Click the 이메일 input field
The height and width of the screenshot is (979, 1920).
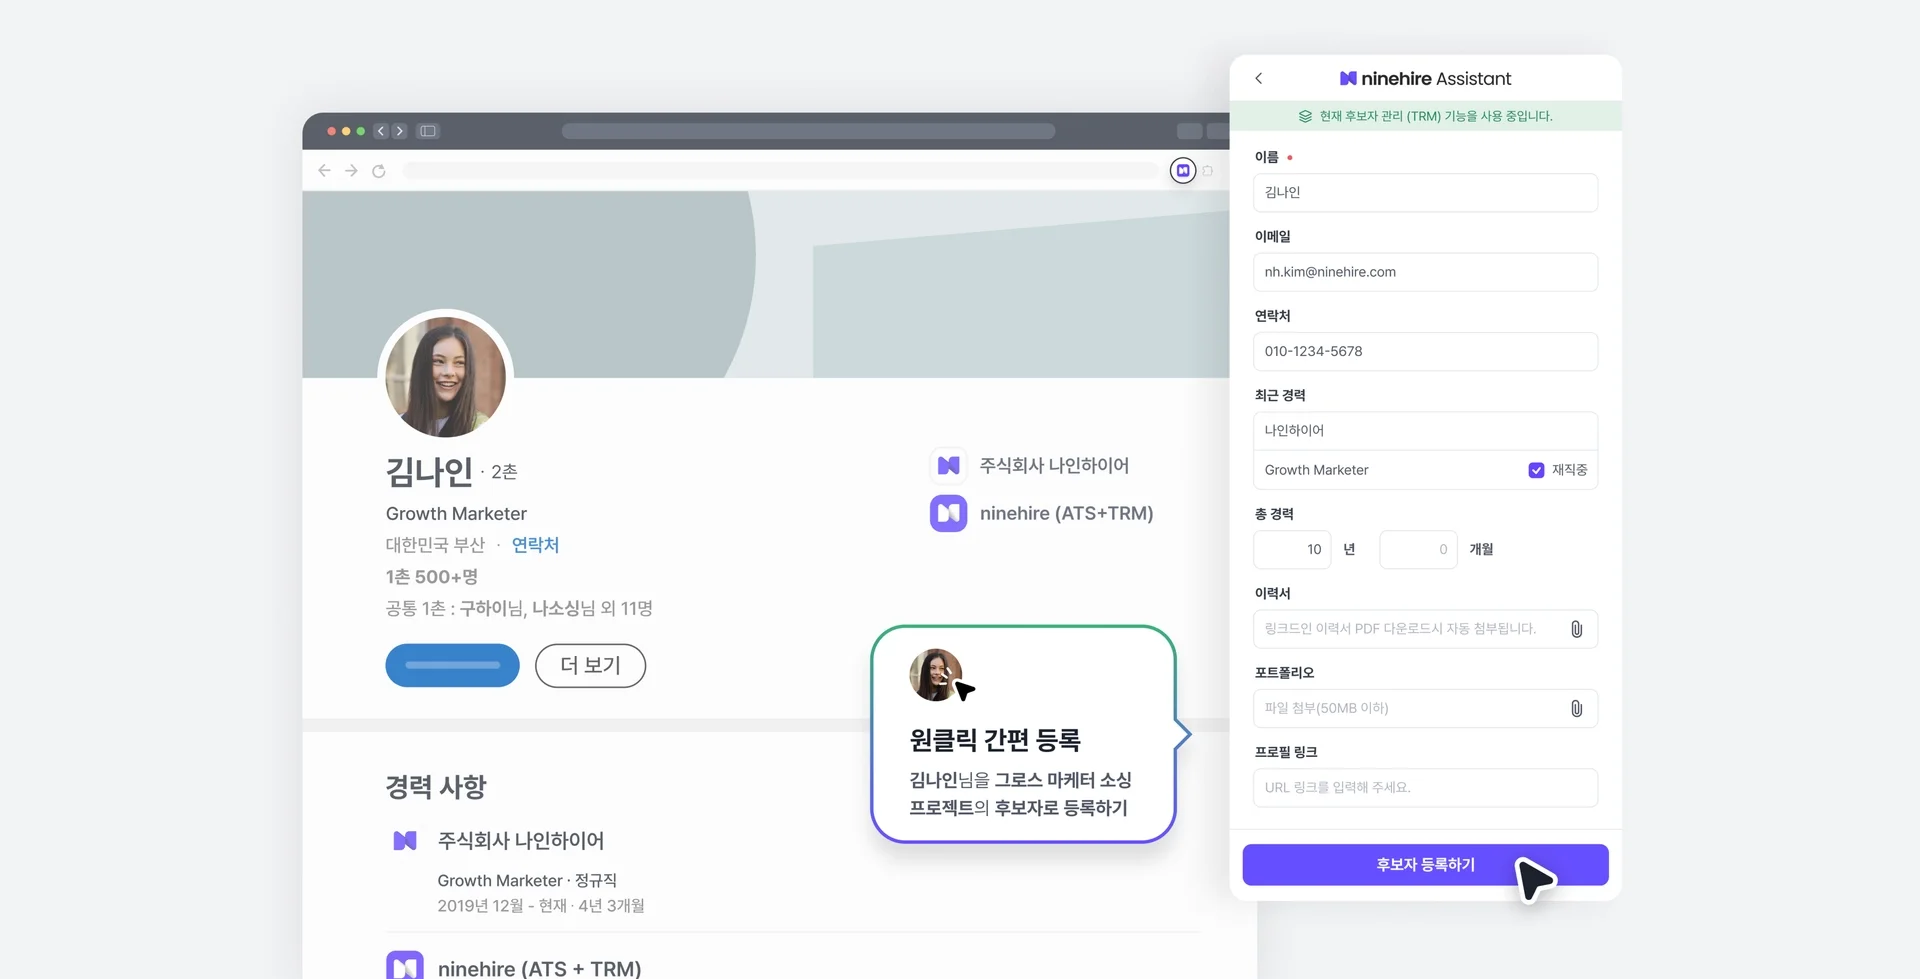click(1425, 272)
